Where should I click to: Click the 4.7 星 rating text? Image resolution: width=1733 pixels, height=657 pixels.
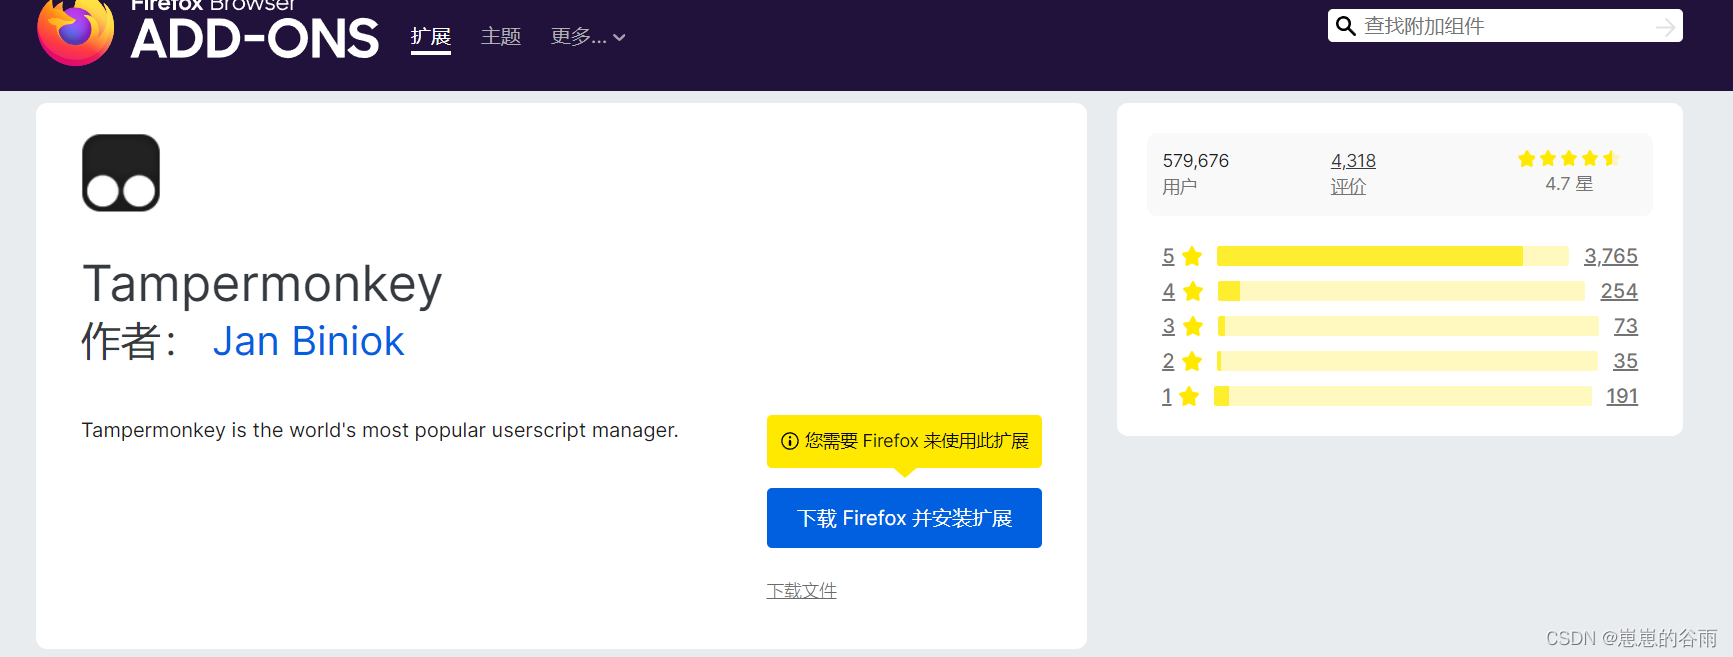tap(1569, 184)
